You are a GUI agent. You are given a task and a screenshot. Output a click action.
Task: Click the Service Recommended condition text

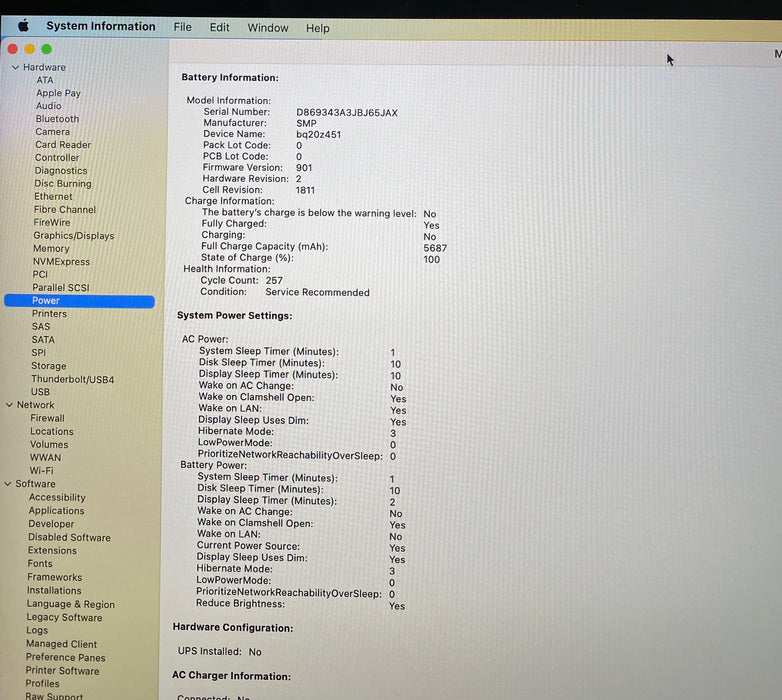point(317,292)
